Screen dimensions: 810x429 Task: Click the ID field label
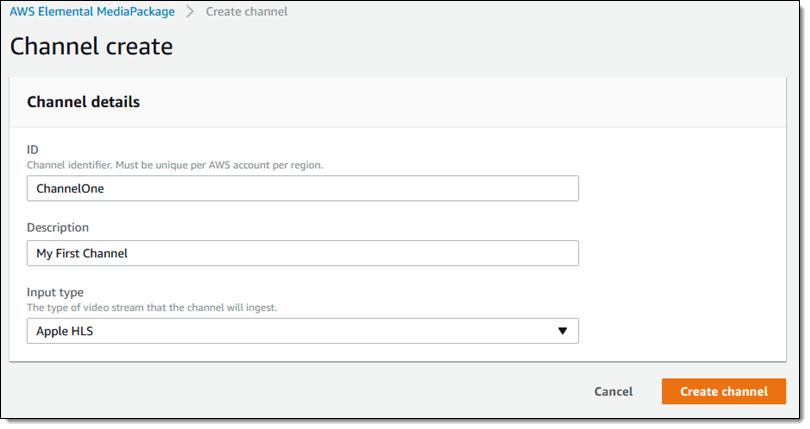coord(33,149)
